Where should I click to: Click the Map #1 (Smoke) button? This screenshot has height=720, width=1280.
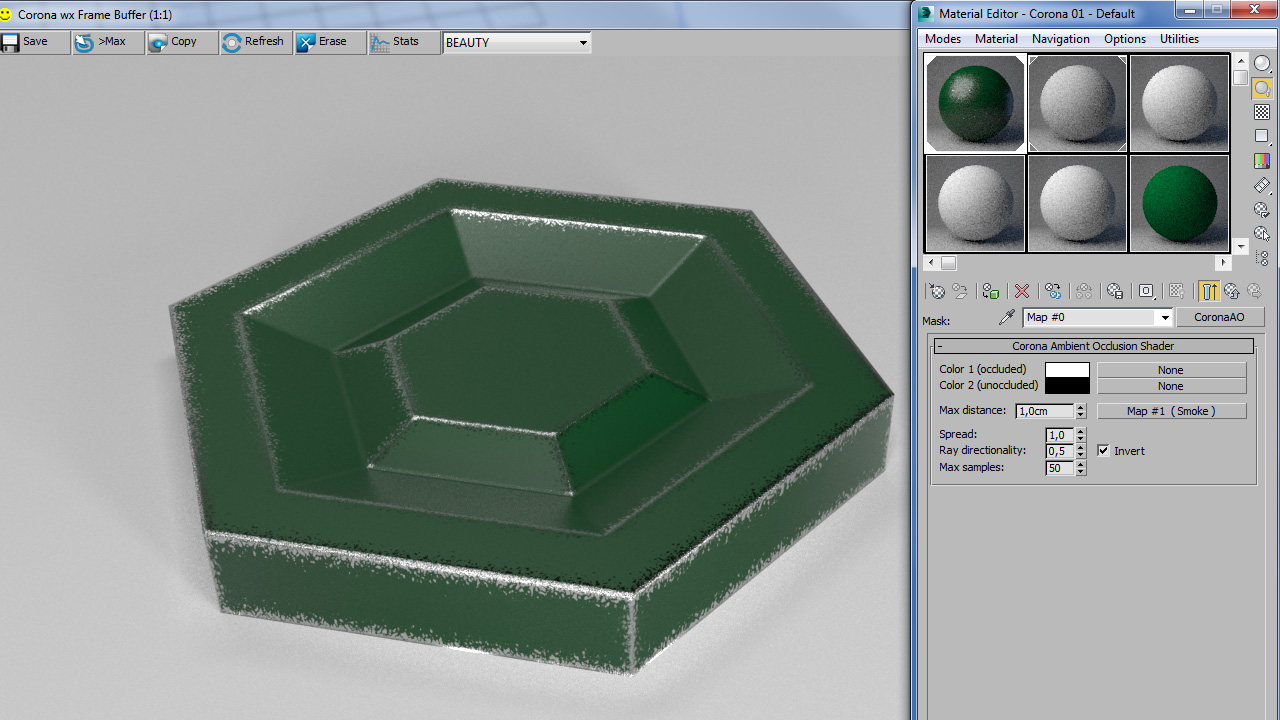(x=1171, y=411)
